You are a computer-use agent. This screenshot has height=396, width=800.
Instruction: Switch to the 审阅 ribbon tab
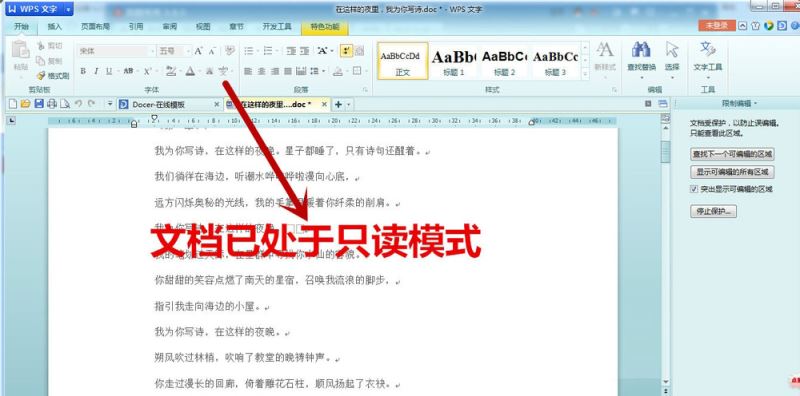(169, 27)
